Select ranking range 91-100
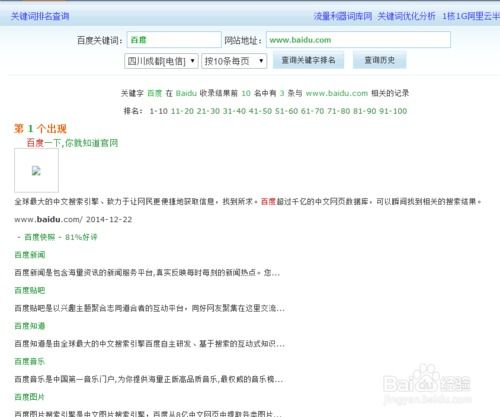This screenshot has width=500, height=417. (x=393, y=111)
